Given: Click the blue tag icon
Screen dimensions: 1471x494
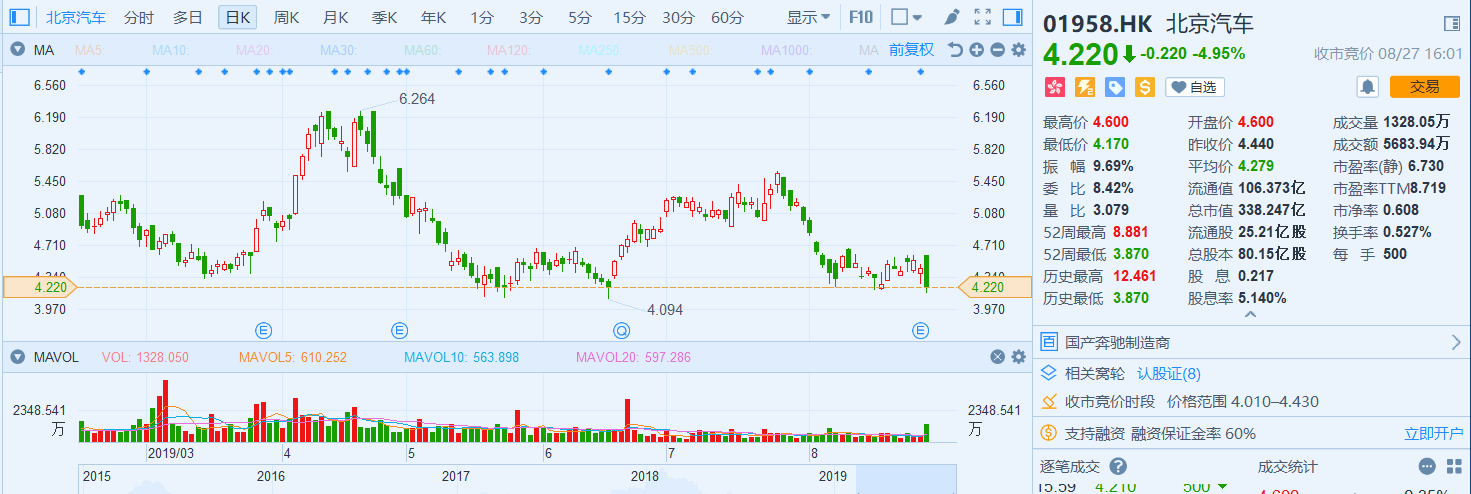Looking at the screenshot, I should 1115,87.
